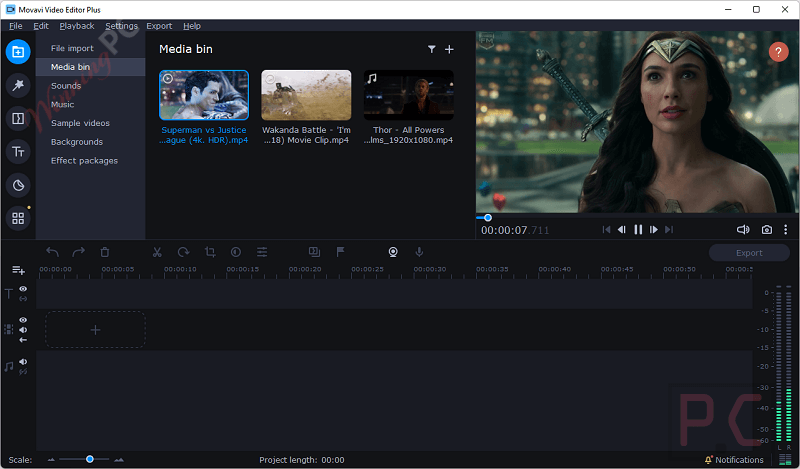Open the More tools grid icon
This screenshot has height=469, width=800.
pyautogui.click(x=18, y=218)
